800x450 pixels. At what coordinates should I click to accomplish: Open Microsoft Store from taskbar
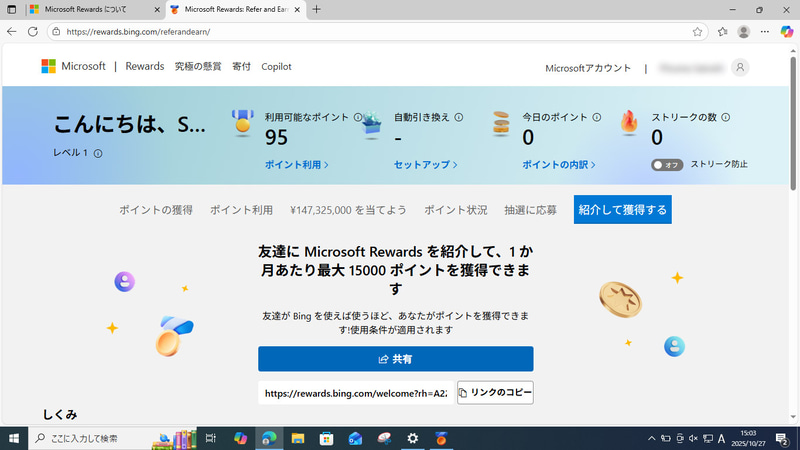(x=327, y=438)
